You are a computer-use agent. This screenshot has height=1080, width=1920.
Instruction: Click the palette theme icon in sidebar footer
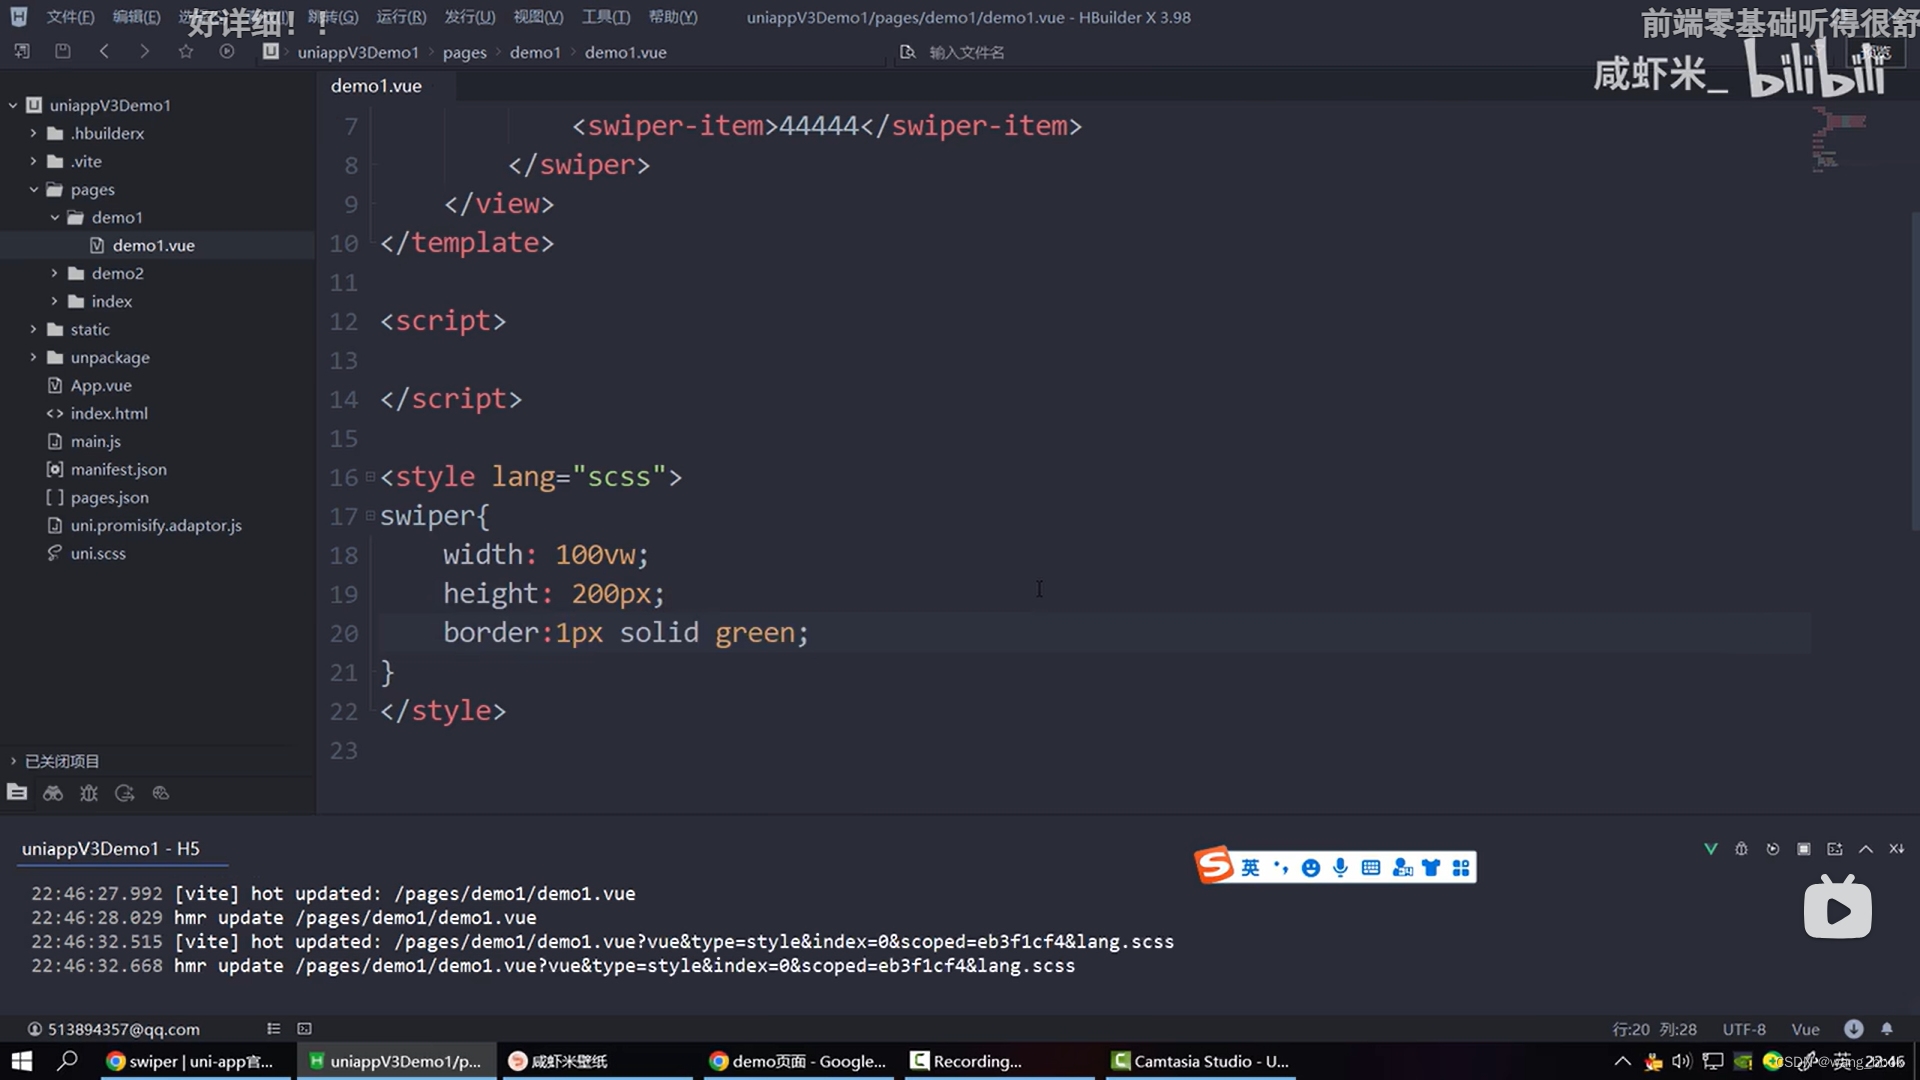[161, 793]
